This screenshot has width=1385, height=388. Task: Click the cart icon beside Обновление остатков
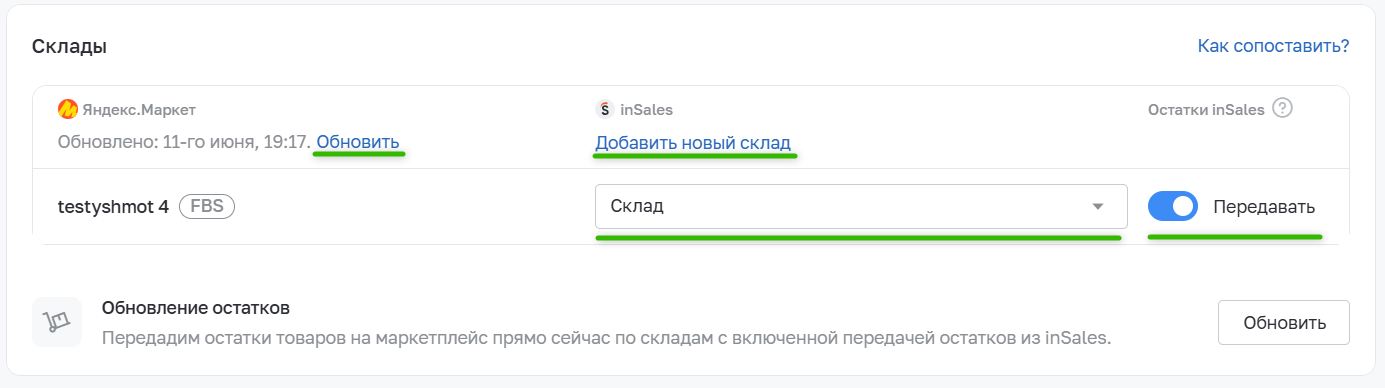[x=57, y=322]
